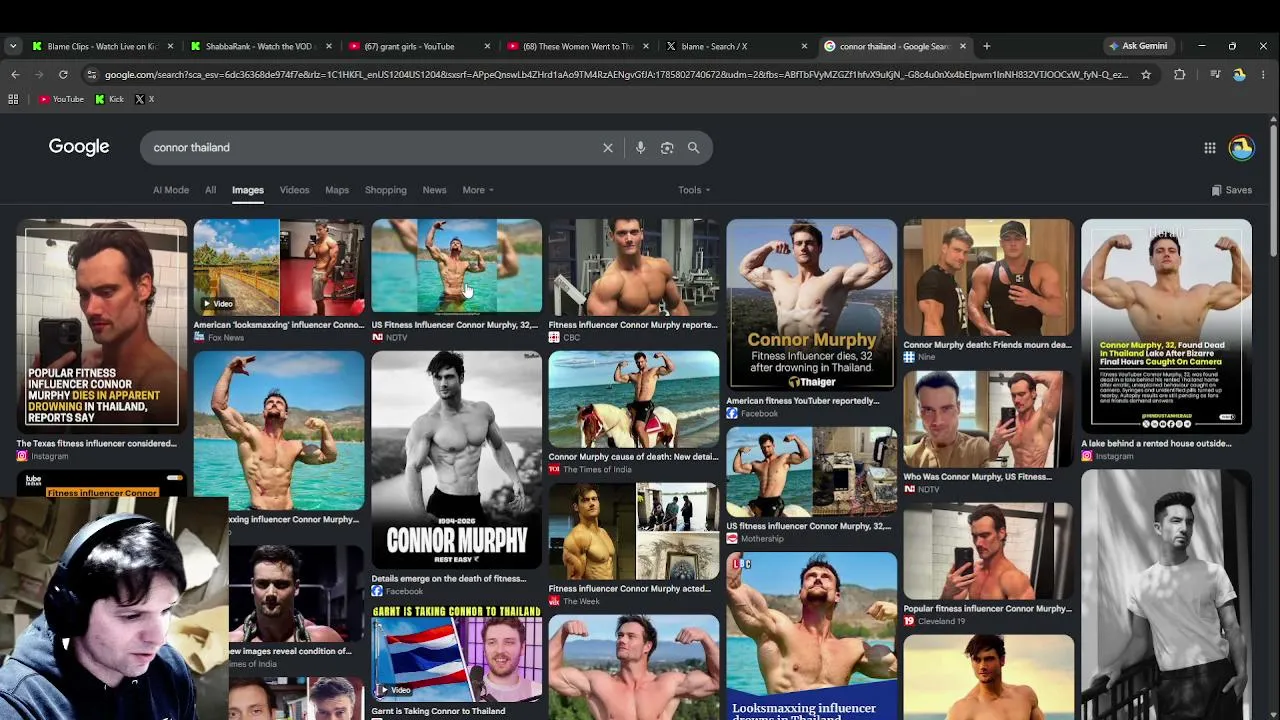1280x720 pixels.
Task: Open the Google apps grid
Action: click(x=1210, y=148)
